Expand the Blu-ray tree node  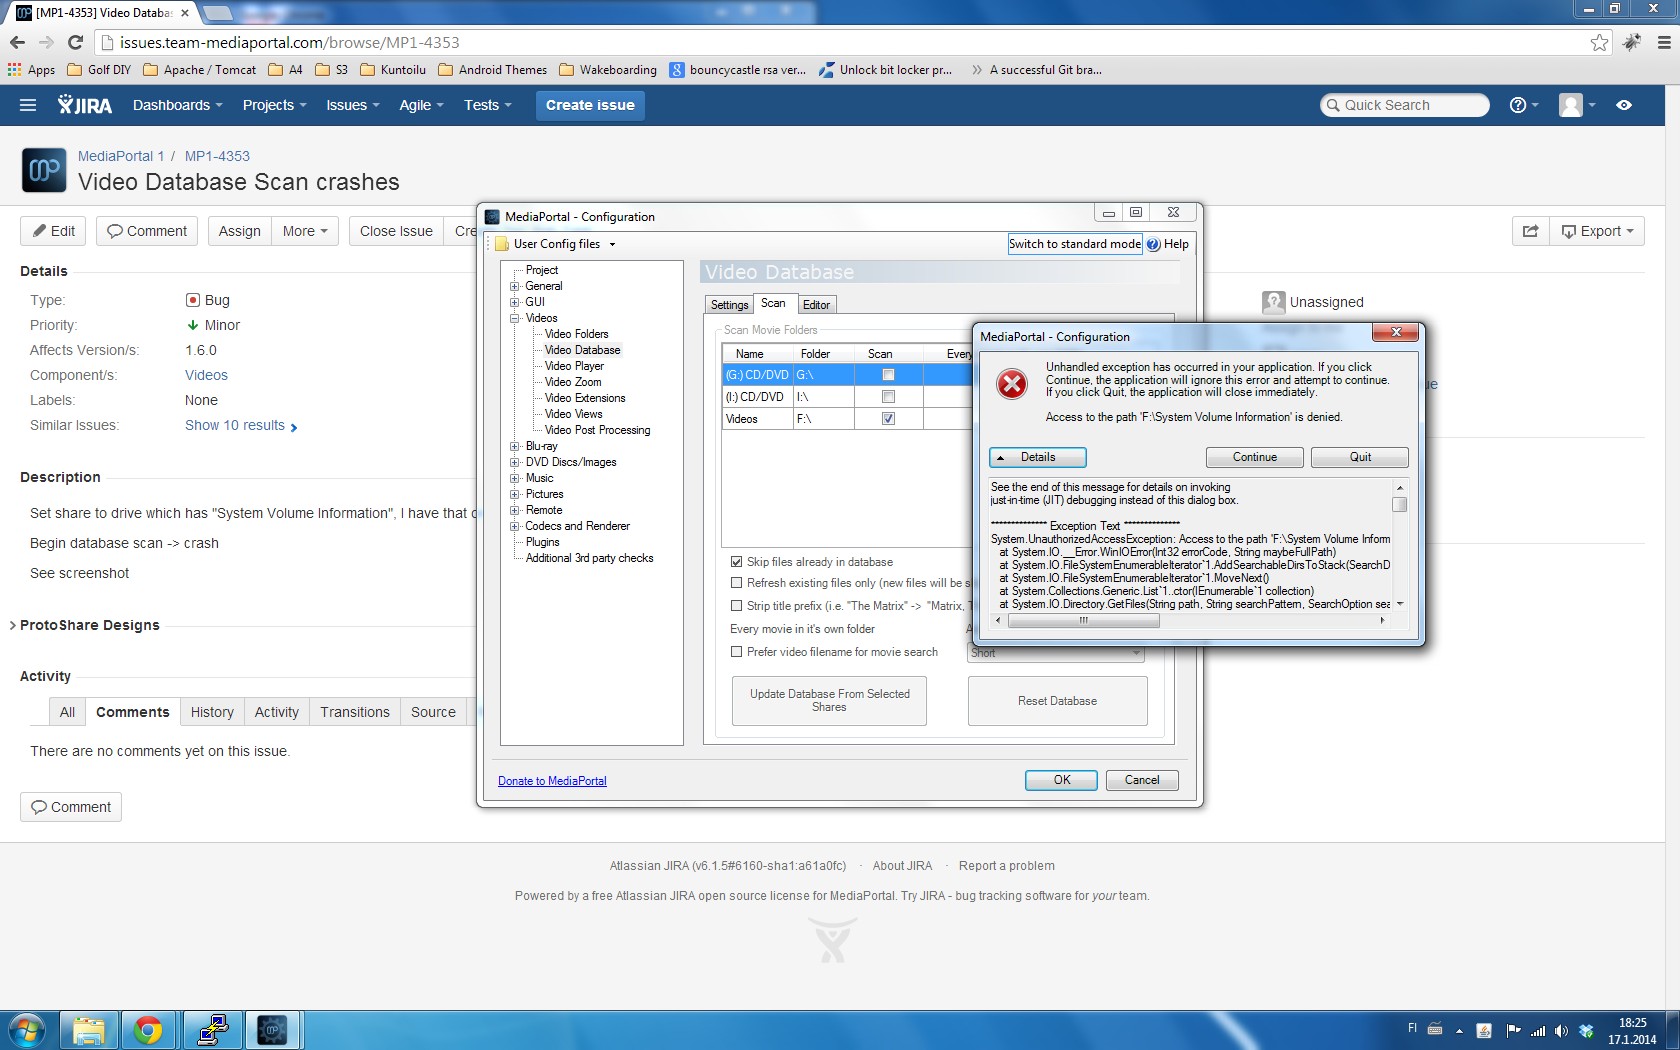pyautogui.click(x=514, y=446)
